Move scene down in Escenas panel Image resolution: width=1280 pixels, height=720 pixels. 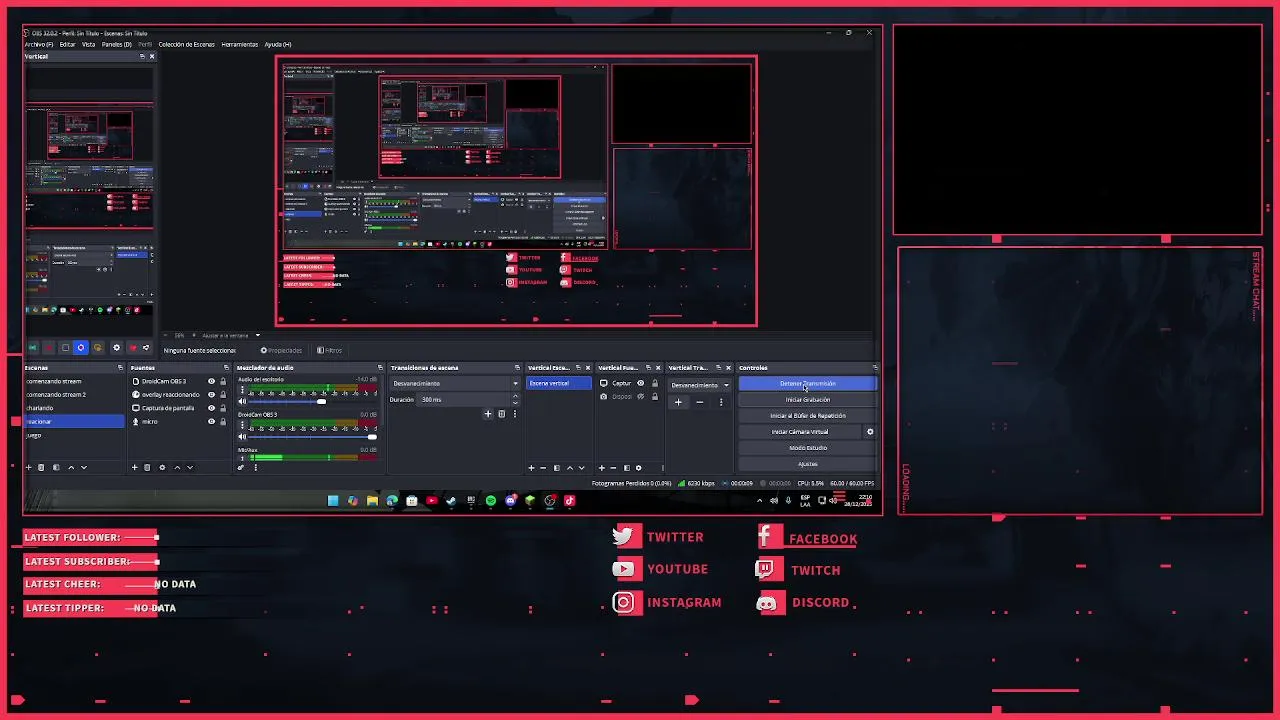coord(84,467)
